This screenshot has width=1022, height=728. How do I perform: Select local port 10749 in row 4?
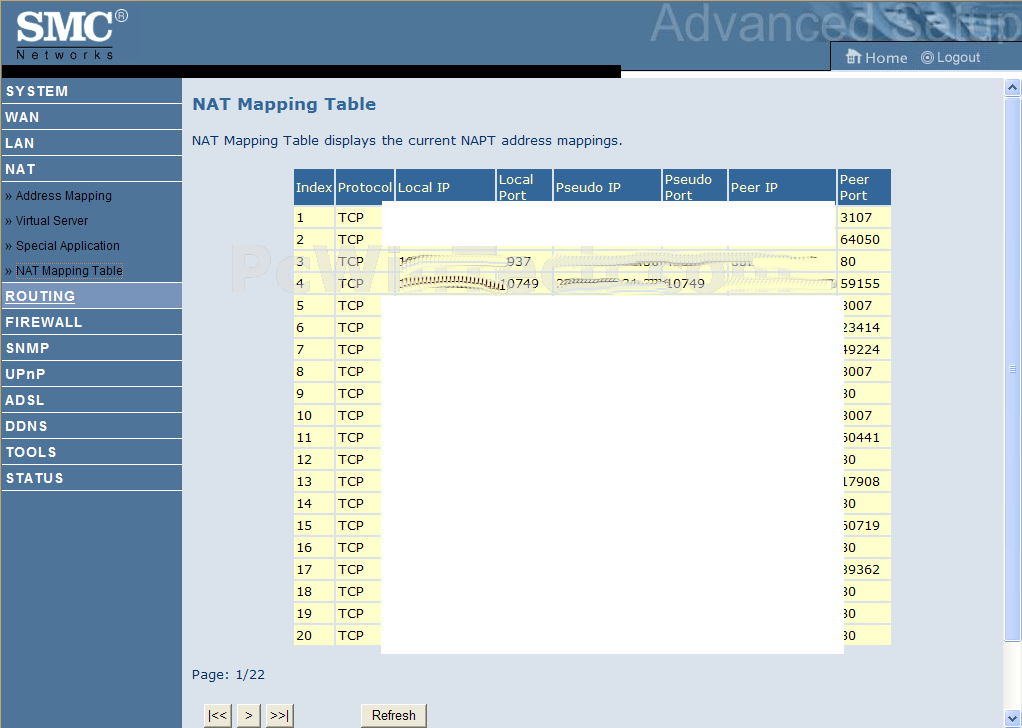point(519,284)
